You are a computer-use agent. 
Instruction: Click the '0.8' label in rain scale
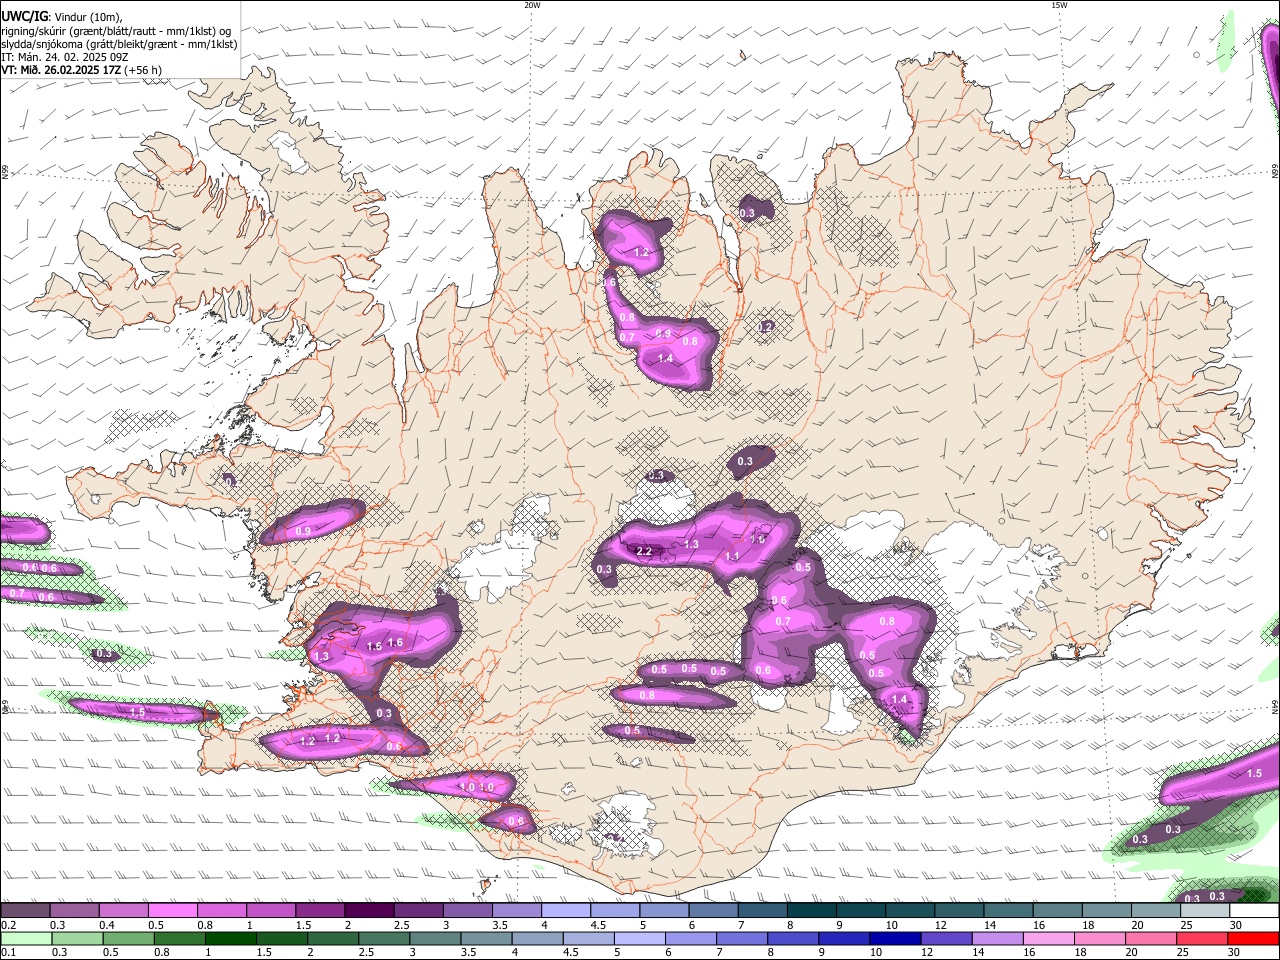(161, 953)
